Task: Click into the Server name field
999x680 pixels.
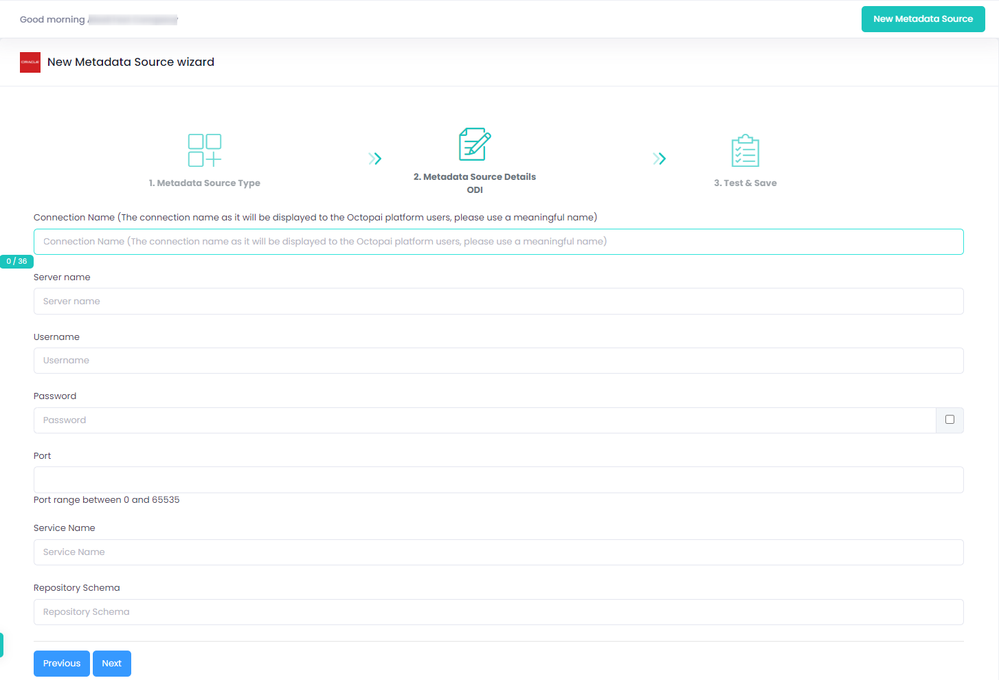Action: coord(498,301)
